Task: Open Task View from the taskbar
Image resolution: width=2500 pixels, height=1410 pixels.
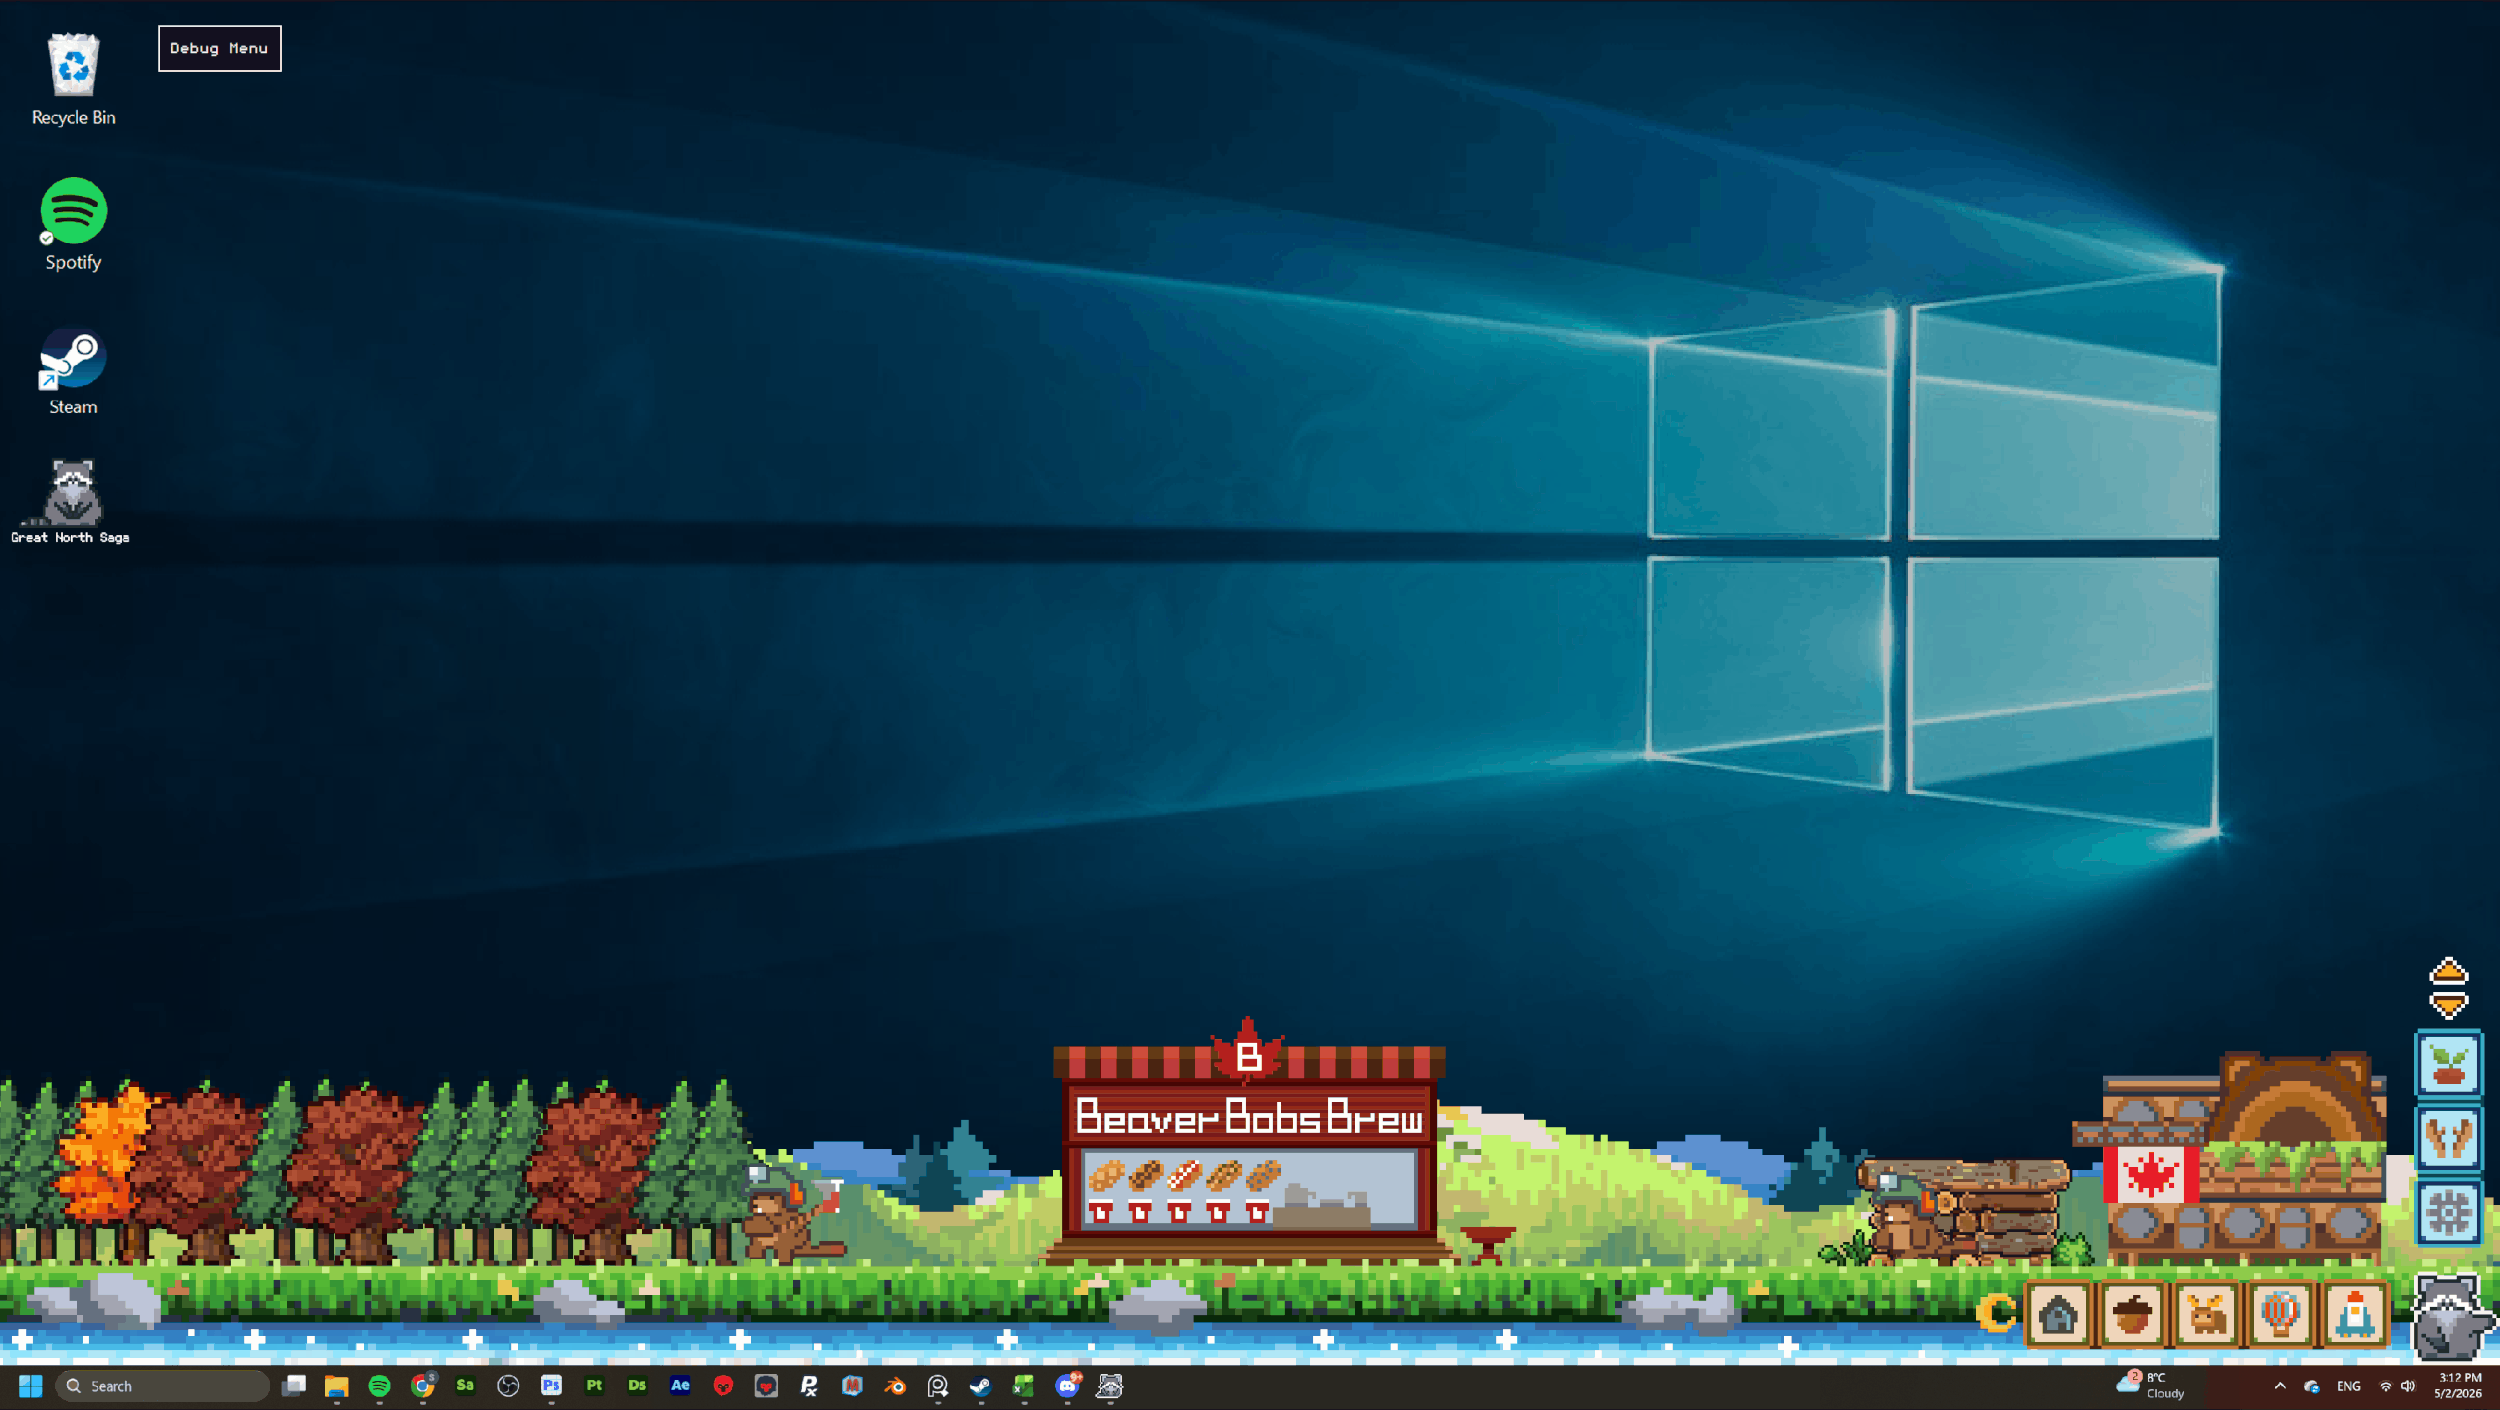Action: pyautogui.click(x=294, y=1386)
